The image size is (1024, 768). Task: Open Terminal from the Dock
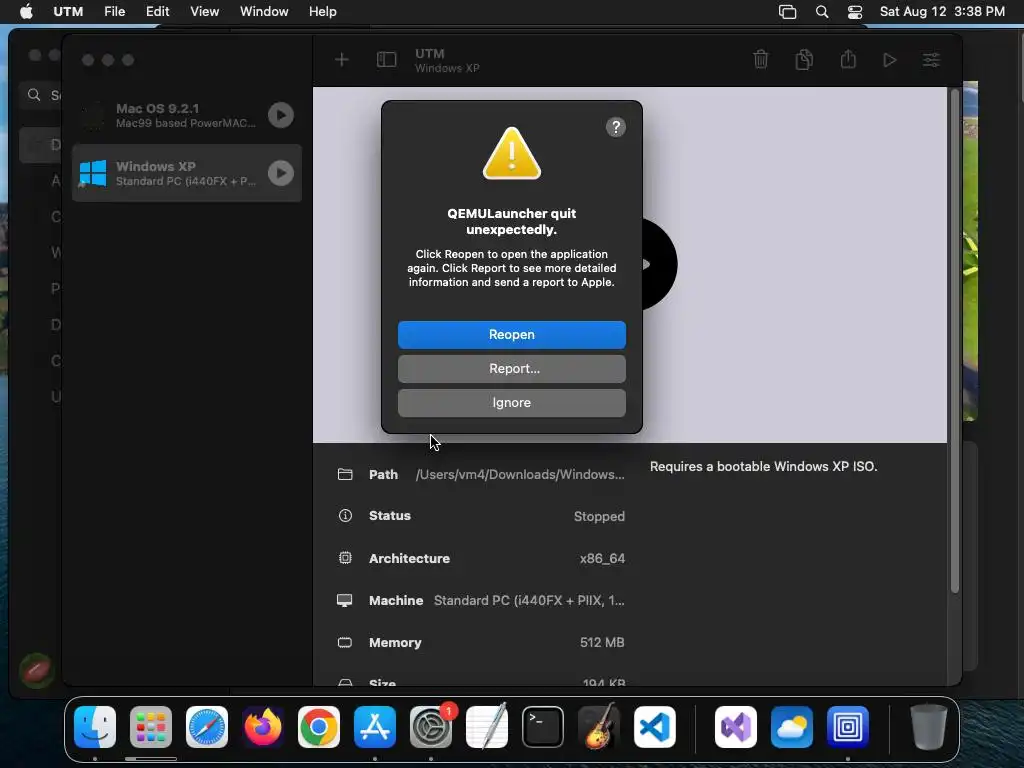(543, 727)
